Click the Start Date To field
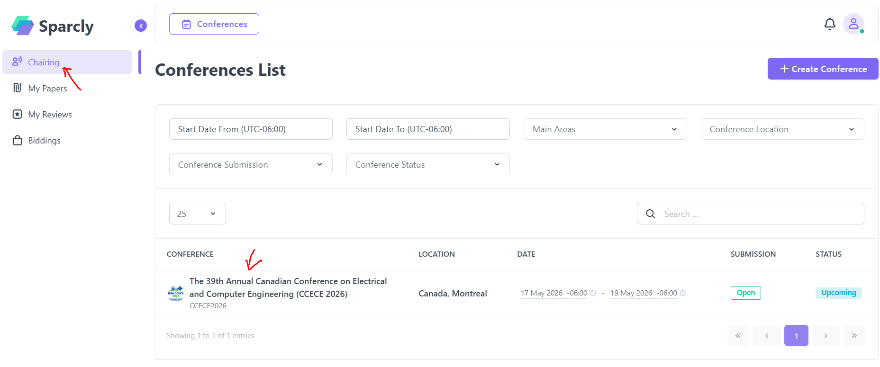Image resolution: width=880 pixels, height=367 pixels. (x=428, y=129)
